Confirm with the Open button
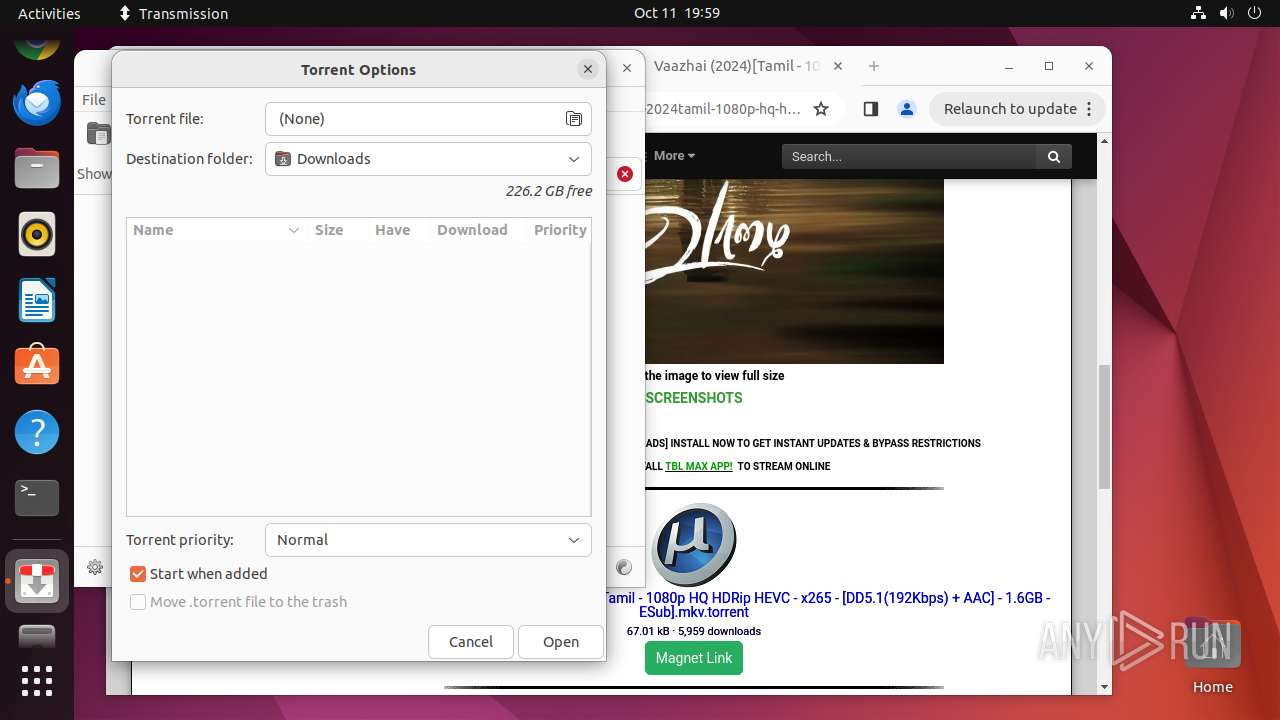The image size is (1280, 720). [x=561, y=642]
